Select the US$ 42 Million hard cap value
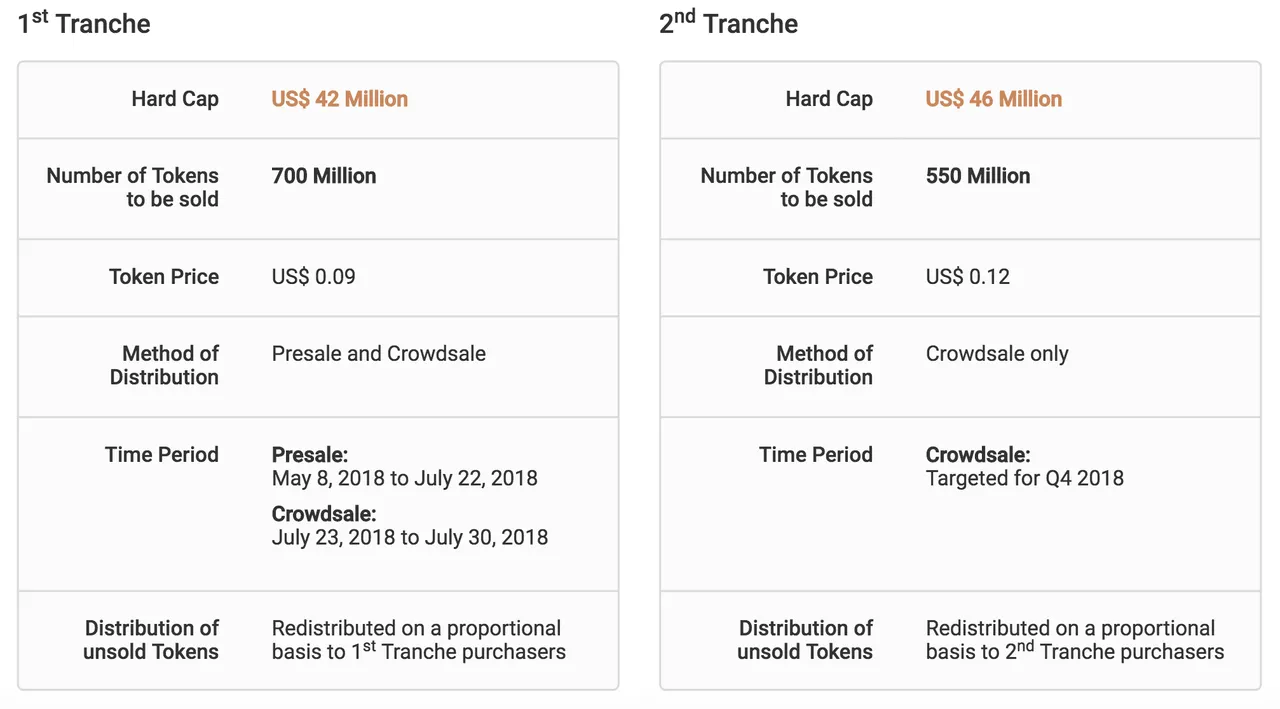Screen dimensions: 1280x709 point(340,99)
